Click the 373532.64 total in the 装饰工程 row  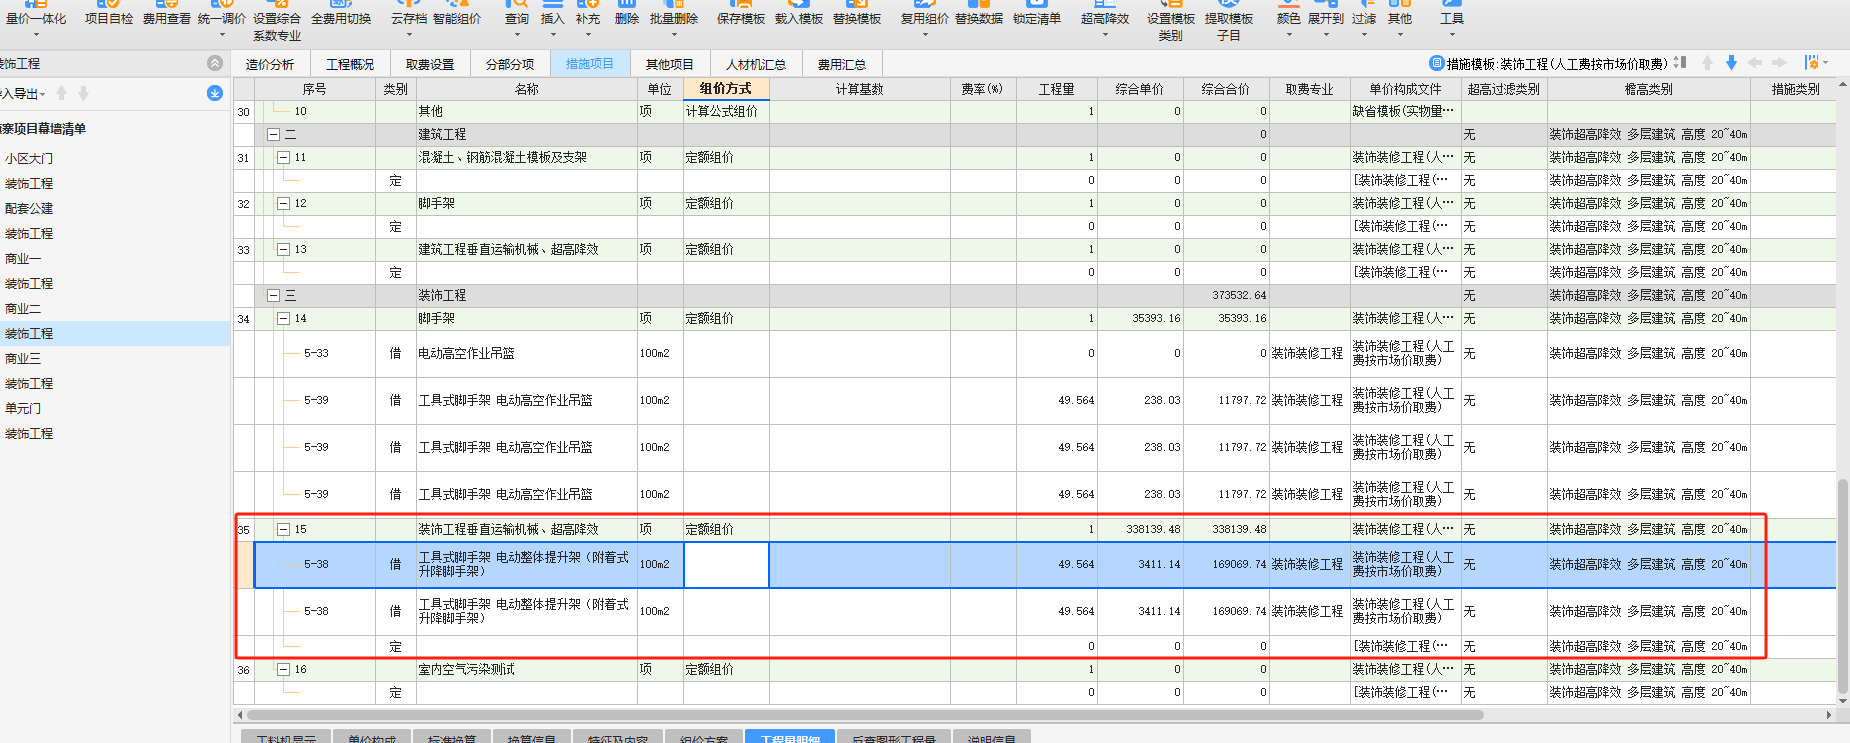(1239, 295)
